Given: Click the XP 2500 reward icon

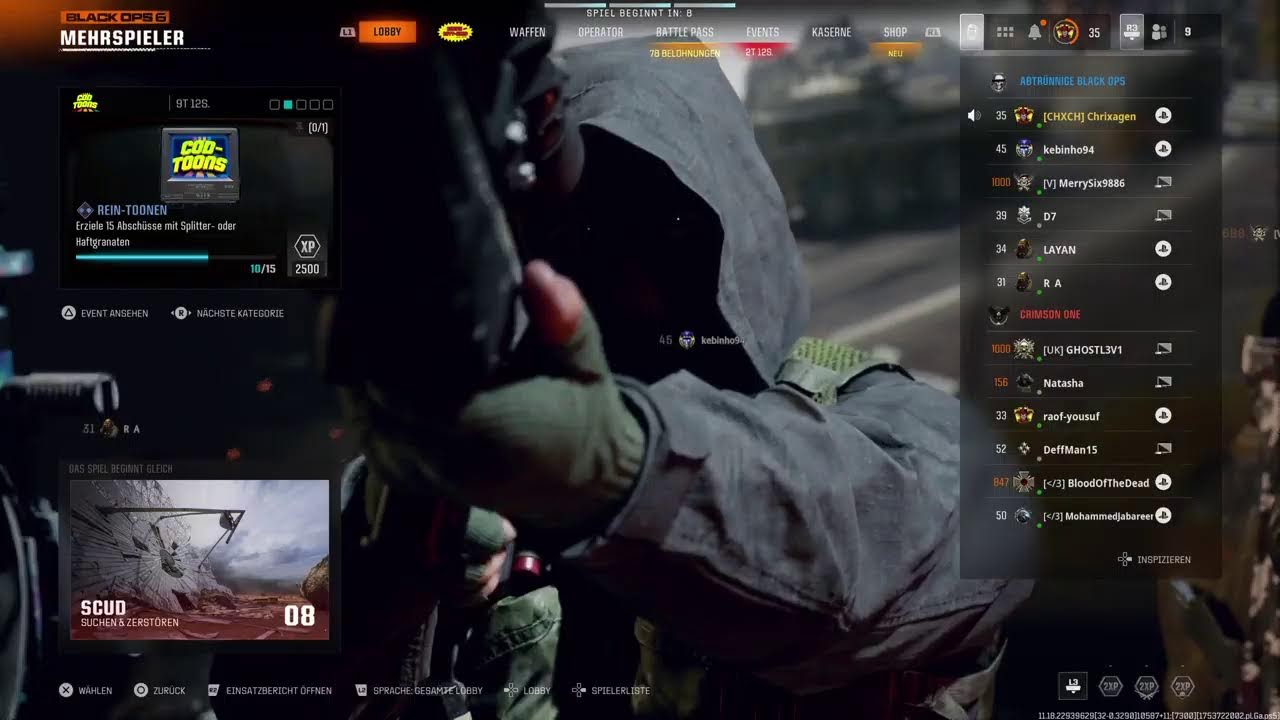Looking at the screenshot, I should [x=307, y=254].
